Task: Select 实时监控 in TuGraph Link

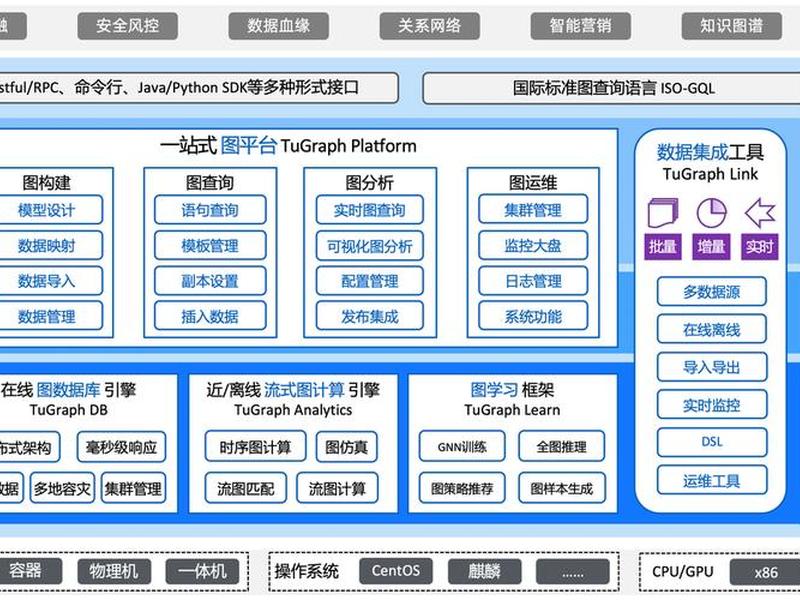Action: click(x=712, y=405)
